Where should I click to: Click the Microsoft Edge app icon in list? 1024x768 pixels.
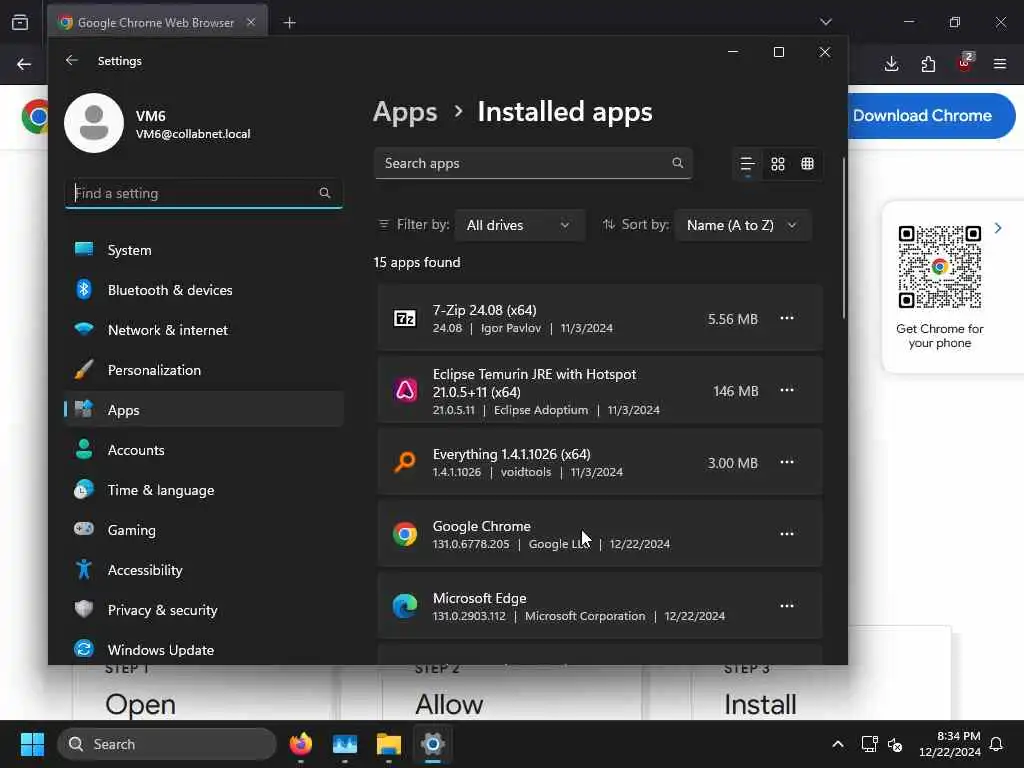(405, 606)
